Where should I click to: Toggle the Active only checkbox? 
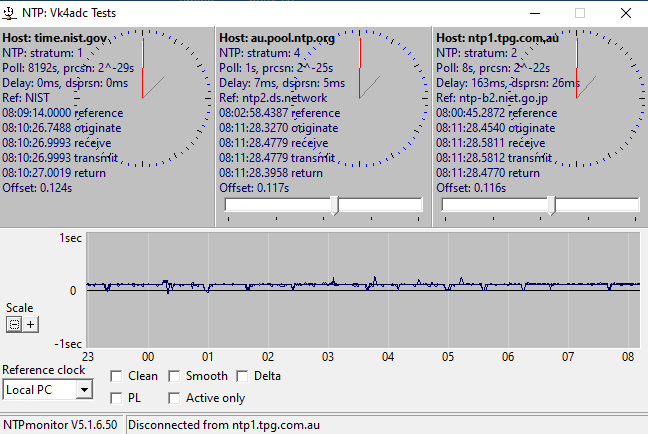coord(176,398)
